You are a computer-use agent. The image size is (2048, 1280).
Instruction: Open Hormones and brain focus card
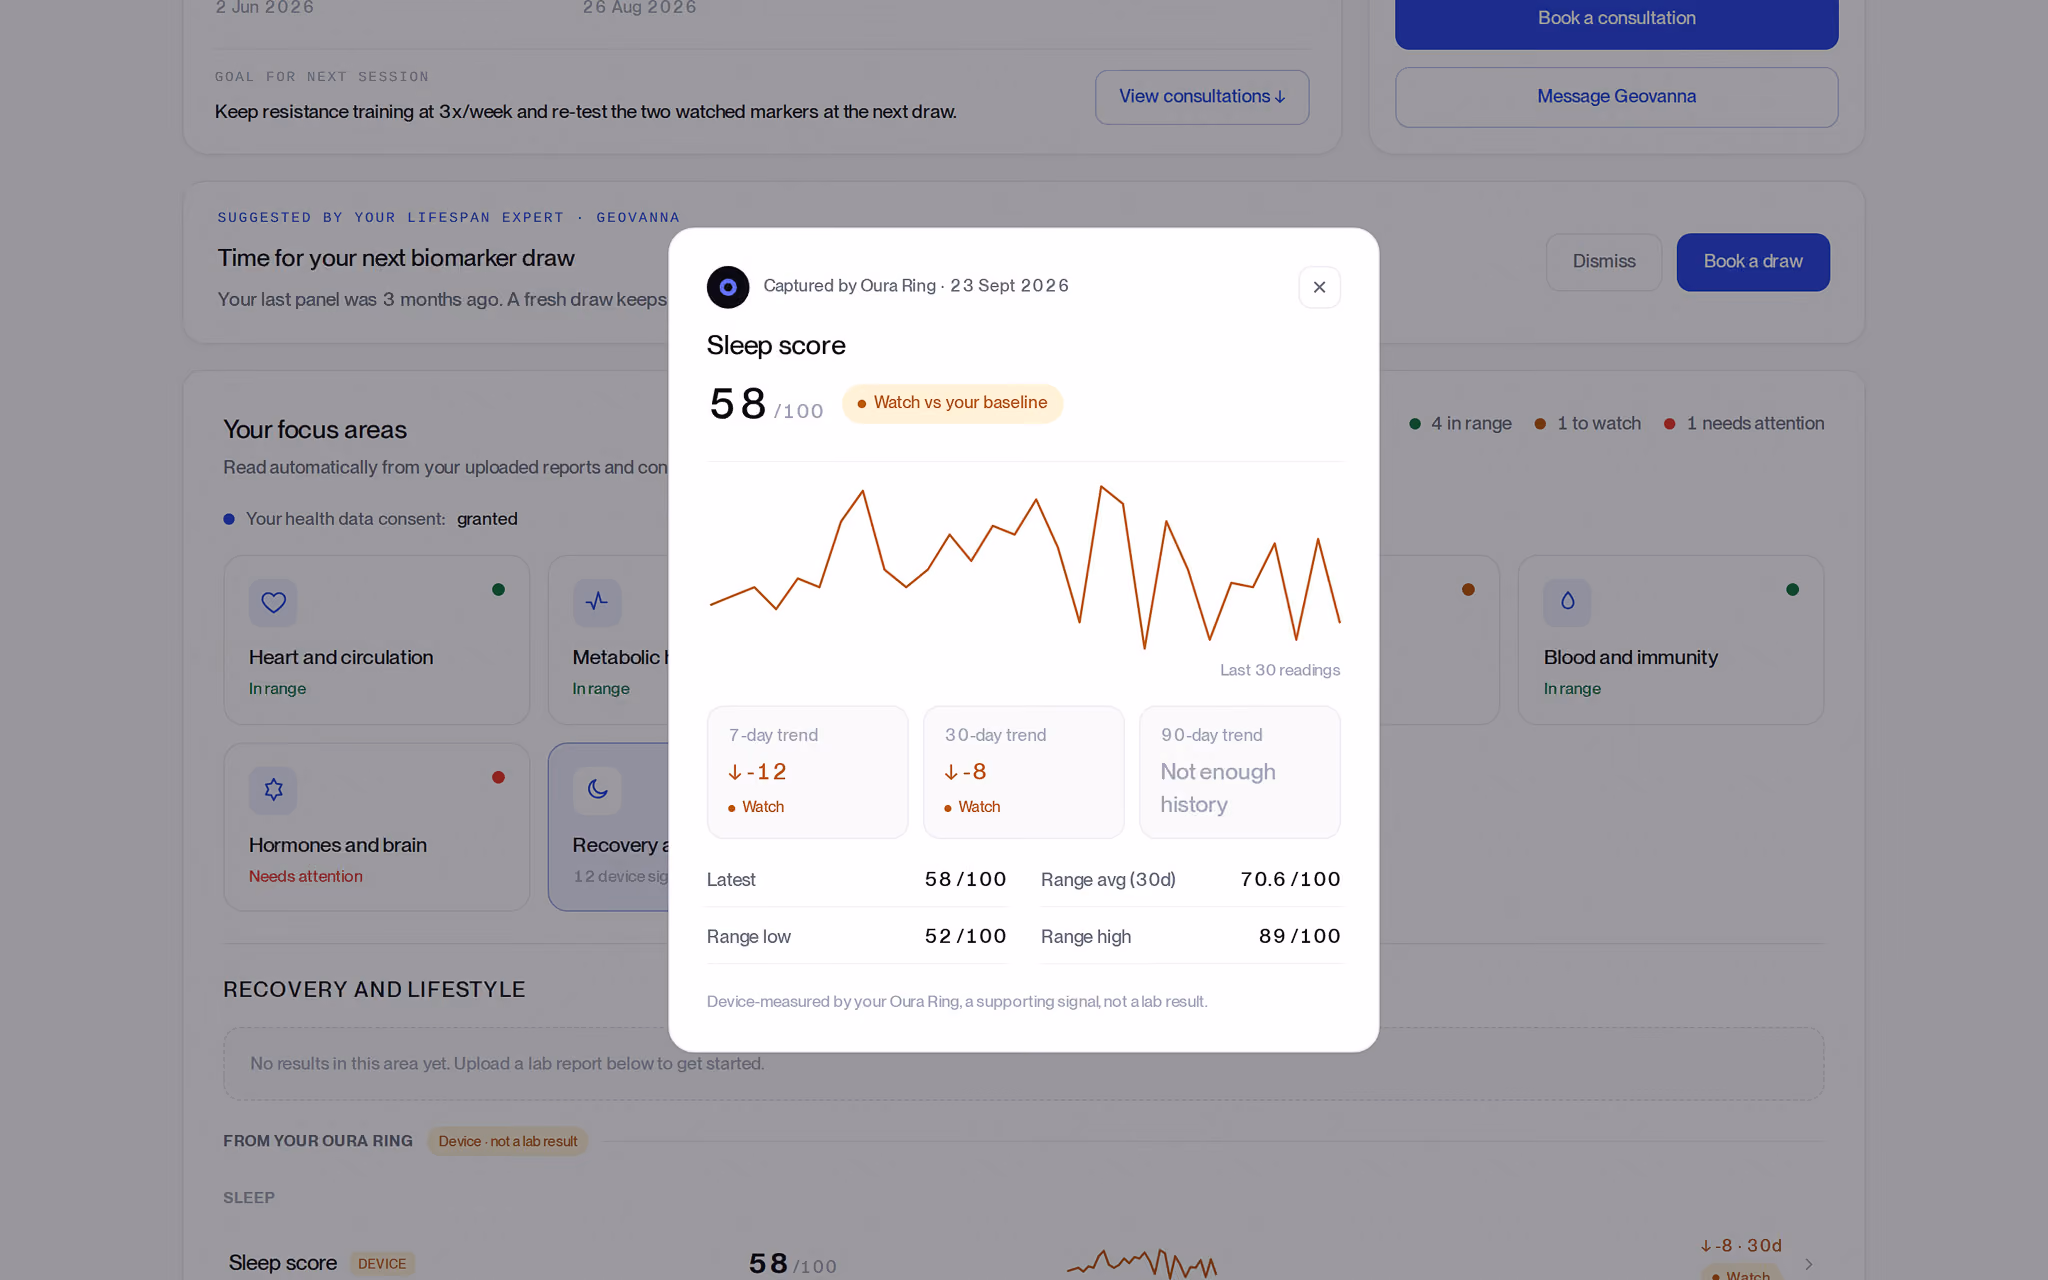tap(376, 827)
